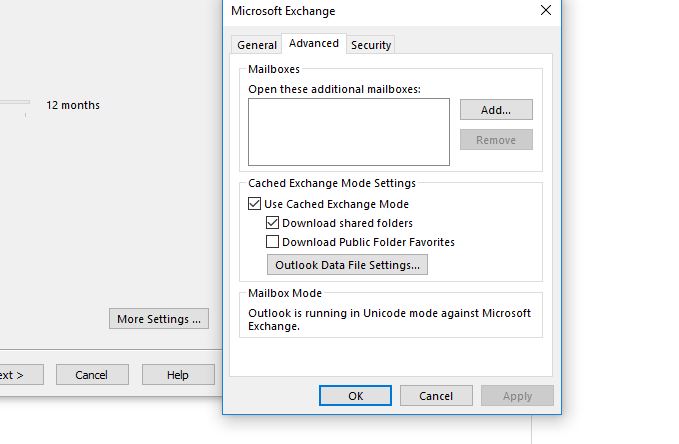Click the additional mailboxes list box
Viewport: 679px width, 444px height.
[x=349, y=132]
